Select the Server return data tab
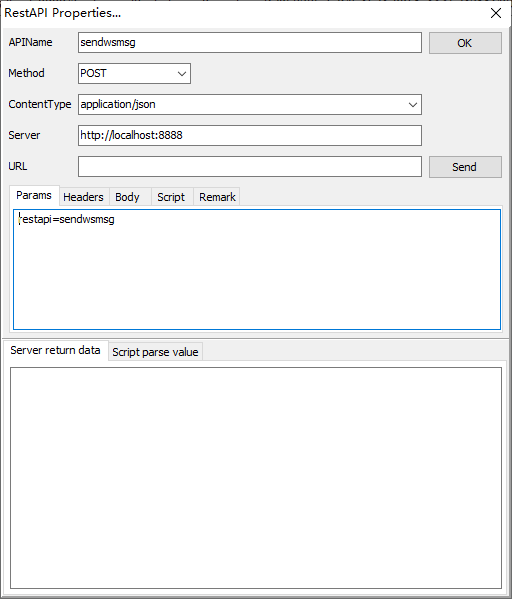Viewport: 512px width, 599px height. (55, 350)
